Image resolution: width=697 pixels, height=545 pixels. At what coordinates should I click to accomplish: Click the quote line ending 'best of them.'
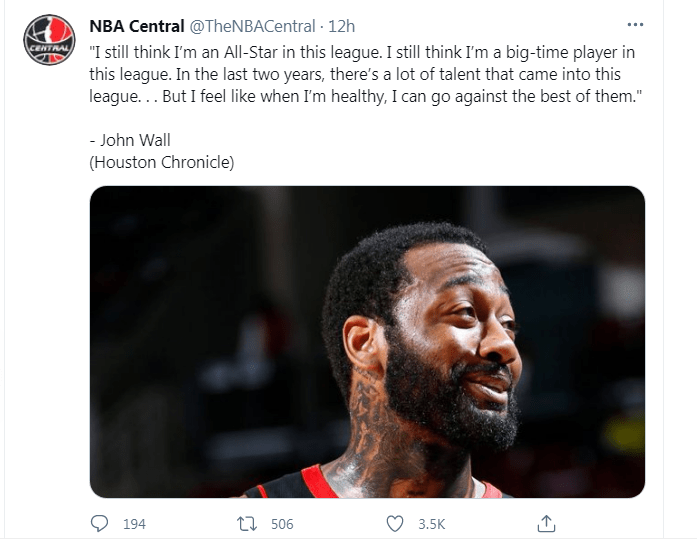tap(365, 96)
